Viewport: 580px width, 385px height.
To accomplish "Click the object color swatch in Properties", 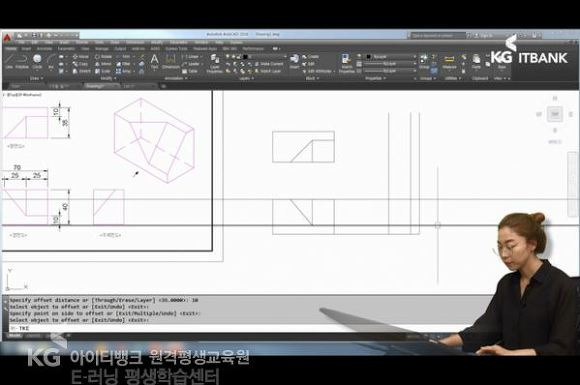I will (x=368, y=57).
